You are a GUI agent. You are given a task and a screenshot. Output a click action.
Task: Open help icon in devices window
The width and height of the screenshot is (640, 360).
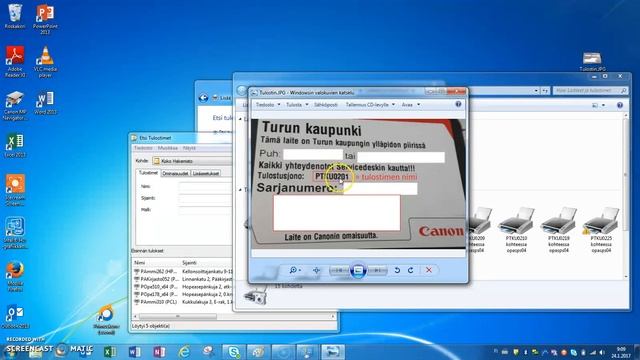[620, 105]
